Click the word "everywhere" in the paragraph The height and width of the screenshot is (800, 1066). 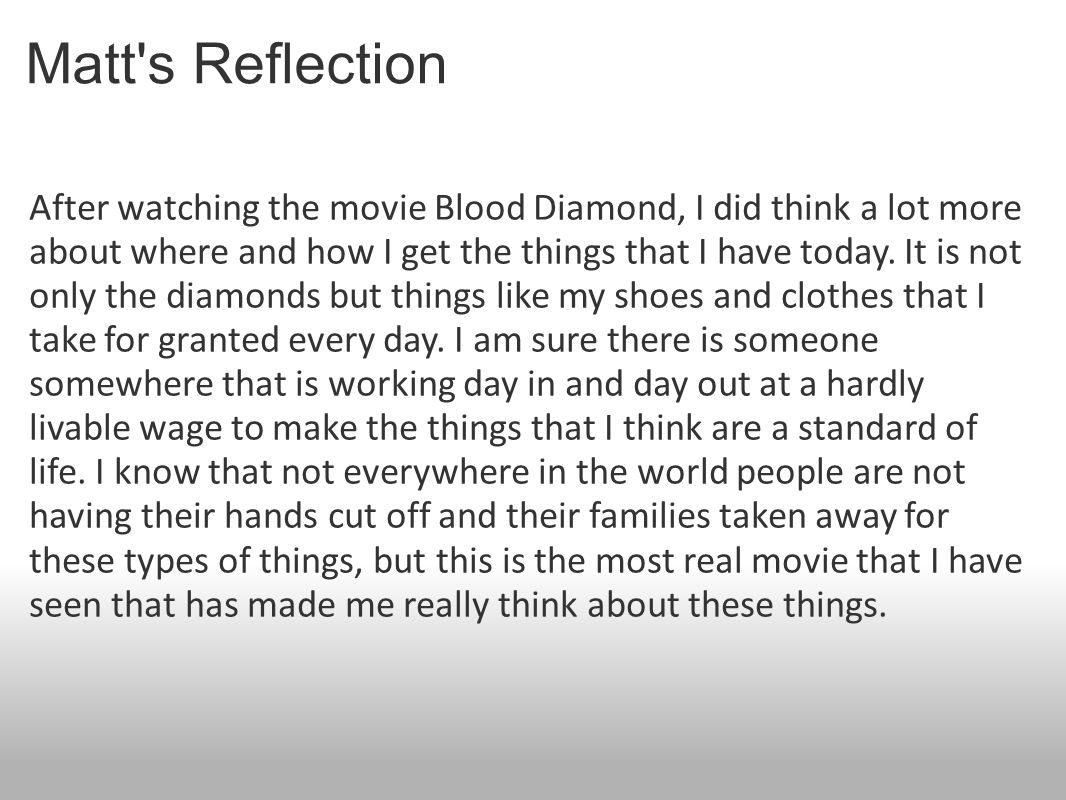436,472
